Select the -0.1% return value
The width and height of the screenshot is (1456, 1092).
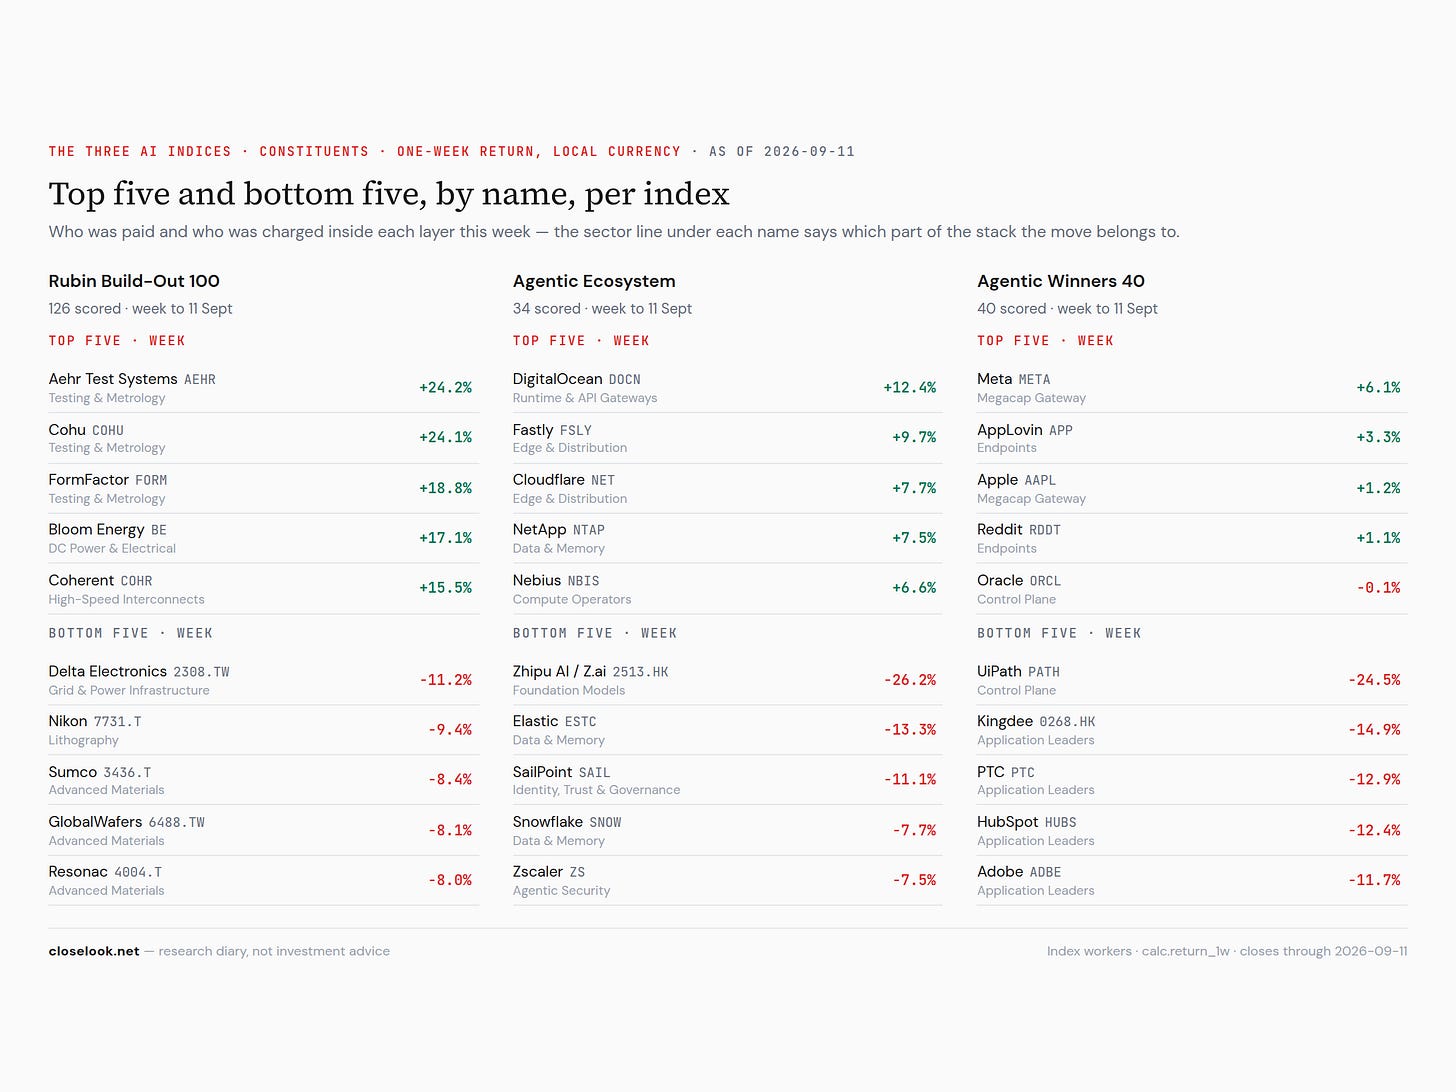[x=1378, y=588]
